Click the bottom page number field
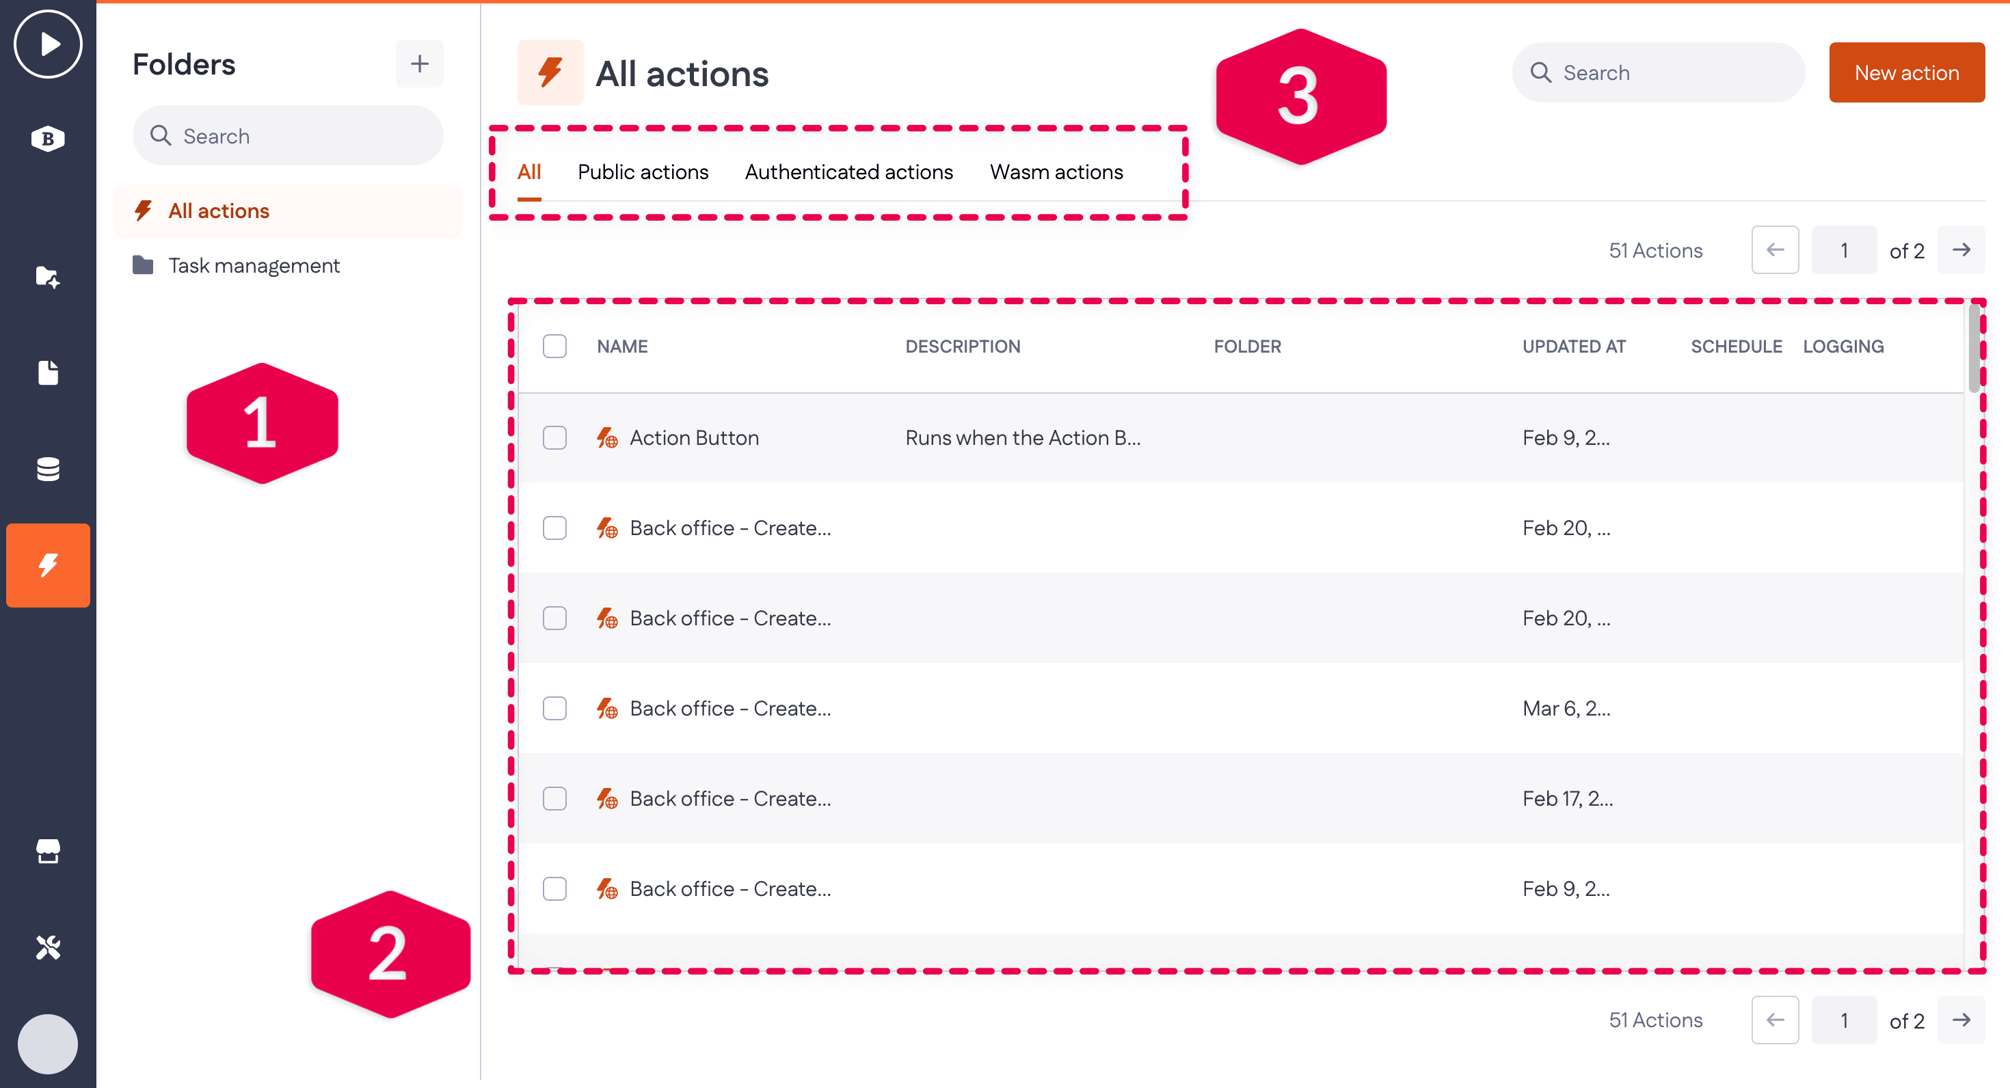The height and width of the screenshot is (1088, 2010). point(1844,1020)
